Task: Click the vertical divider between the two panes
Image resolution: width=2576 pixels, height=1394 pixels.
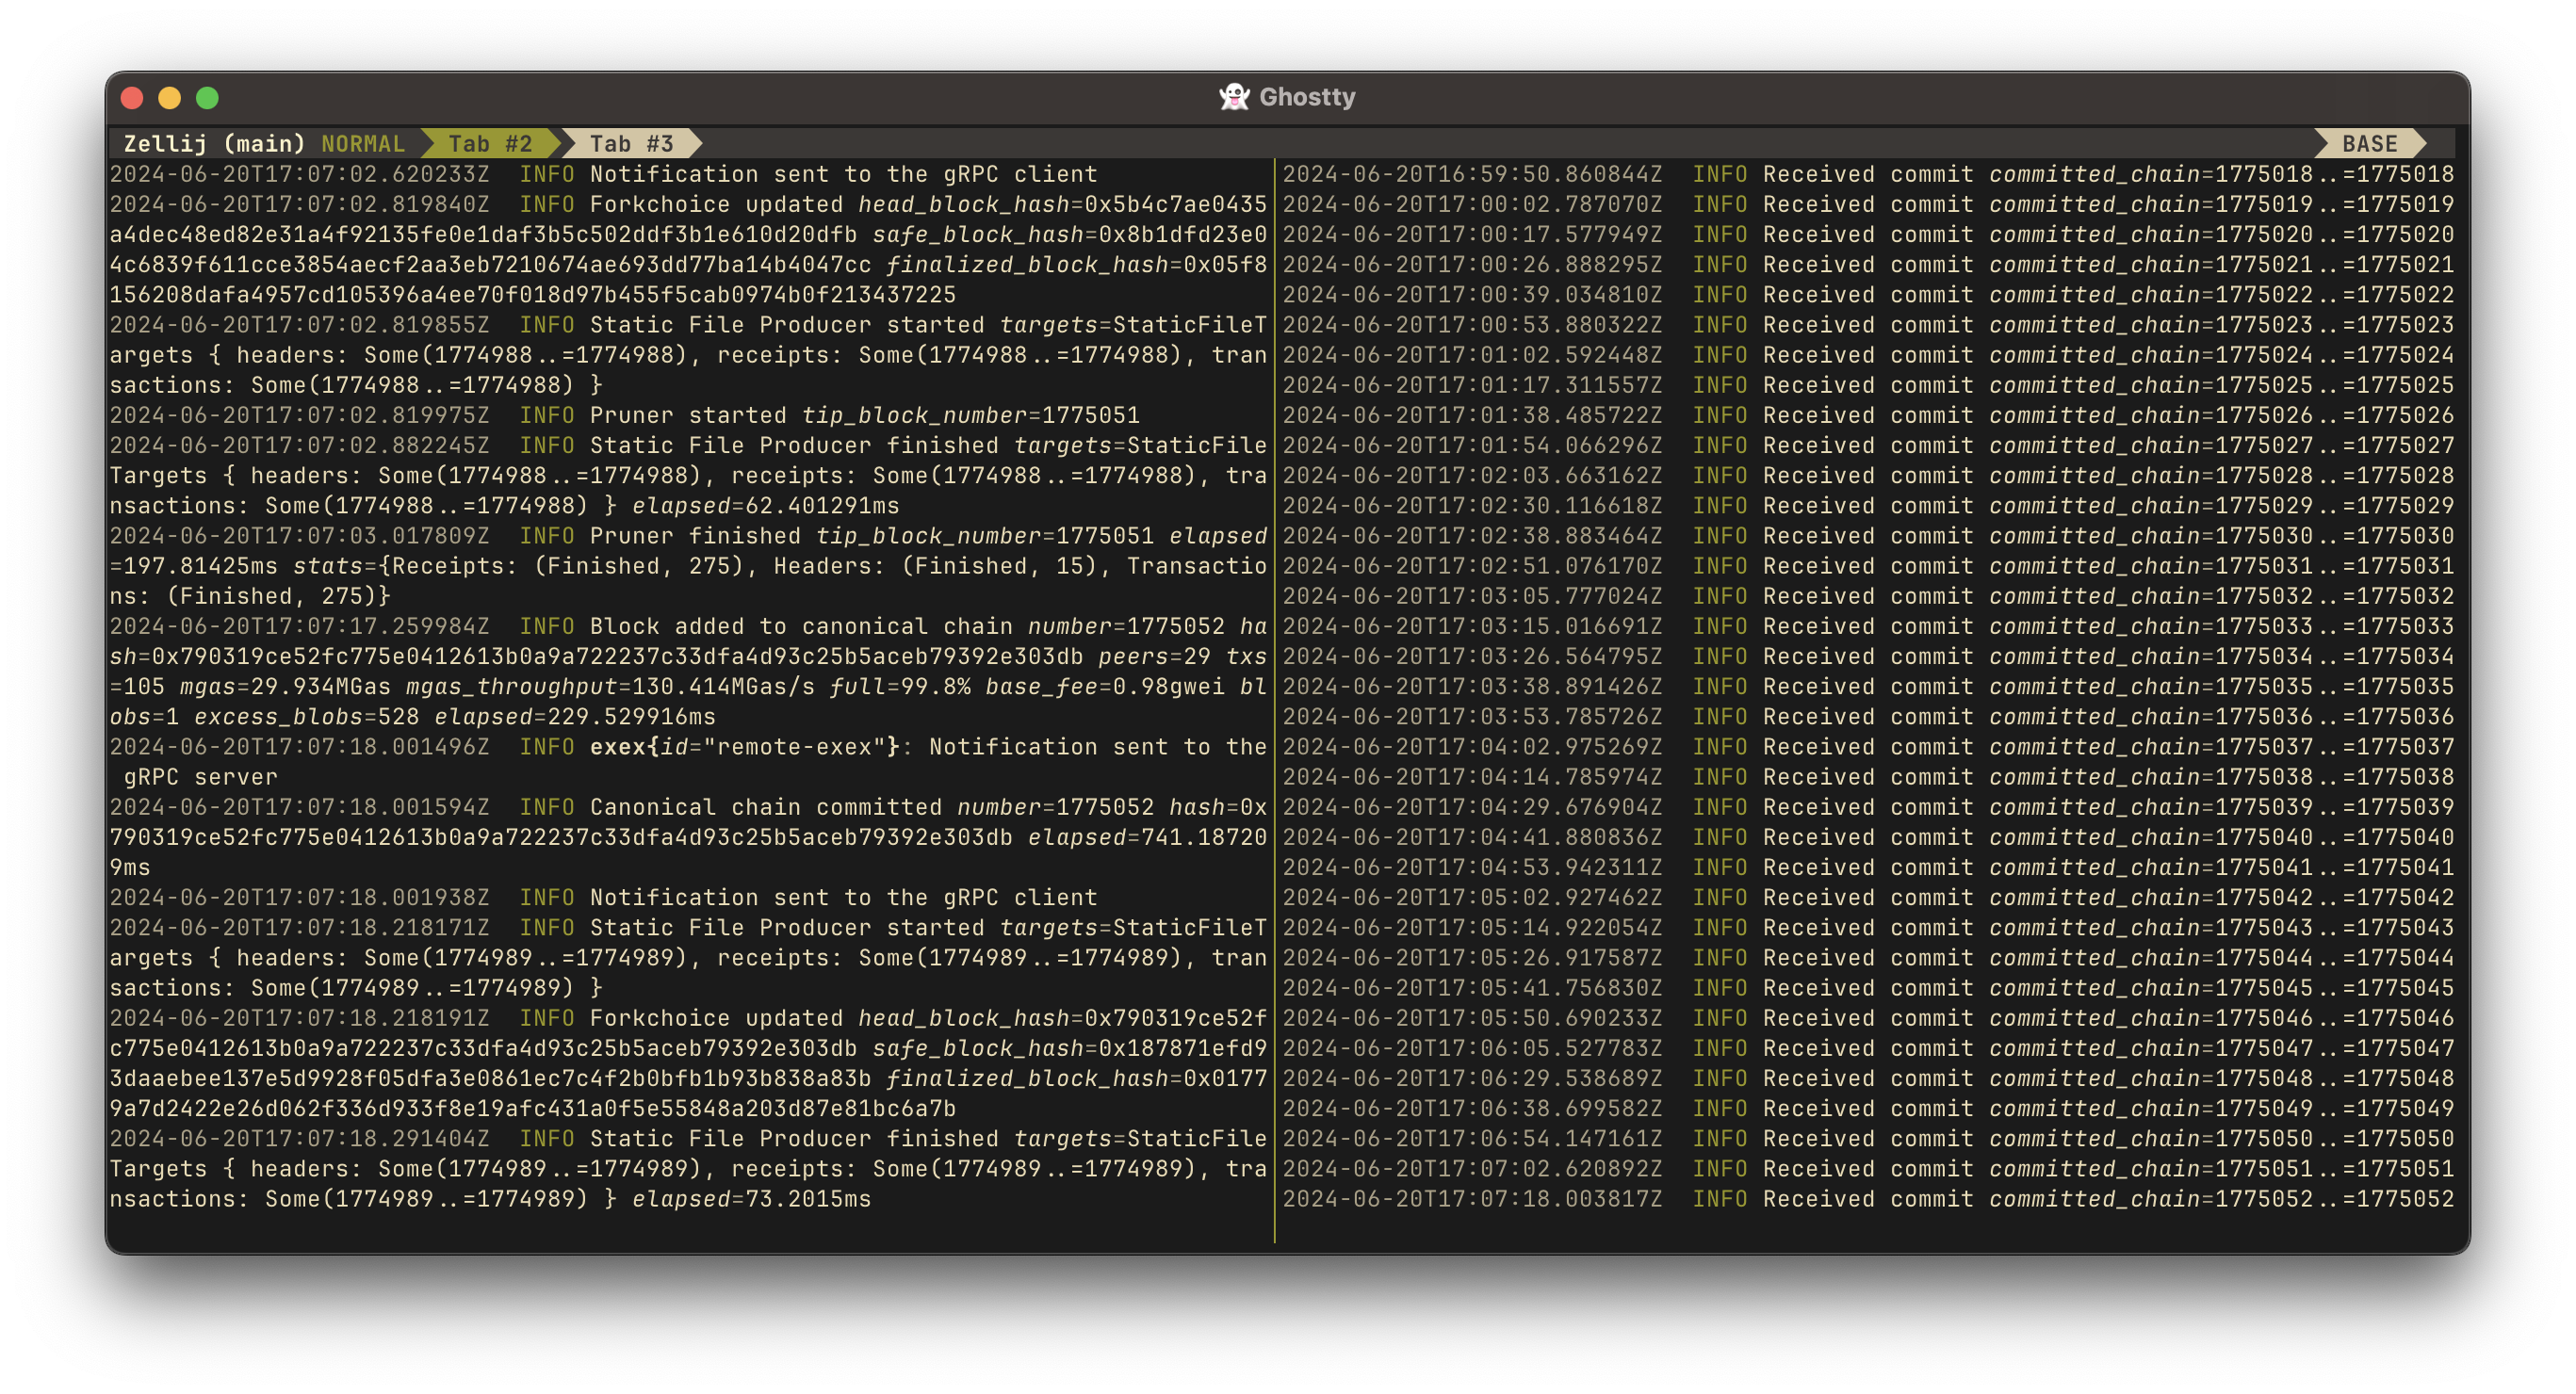Action: point(1274,700)
